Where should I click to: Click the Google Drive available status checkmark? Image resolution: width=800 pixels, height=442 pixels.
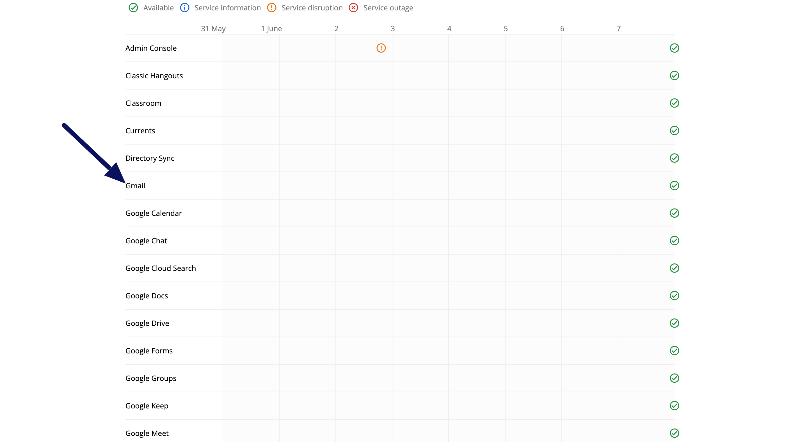pos(674,323)
